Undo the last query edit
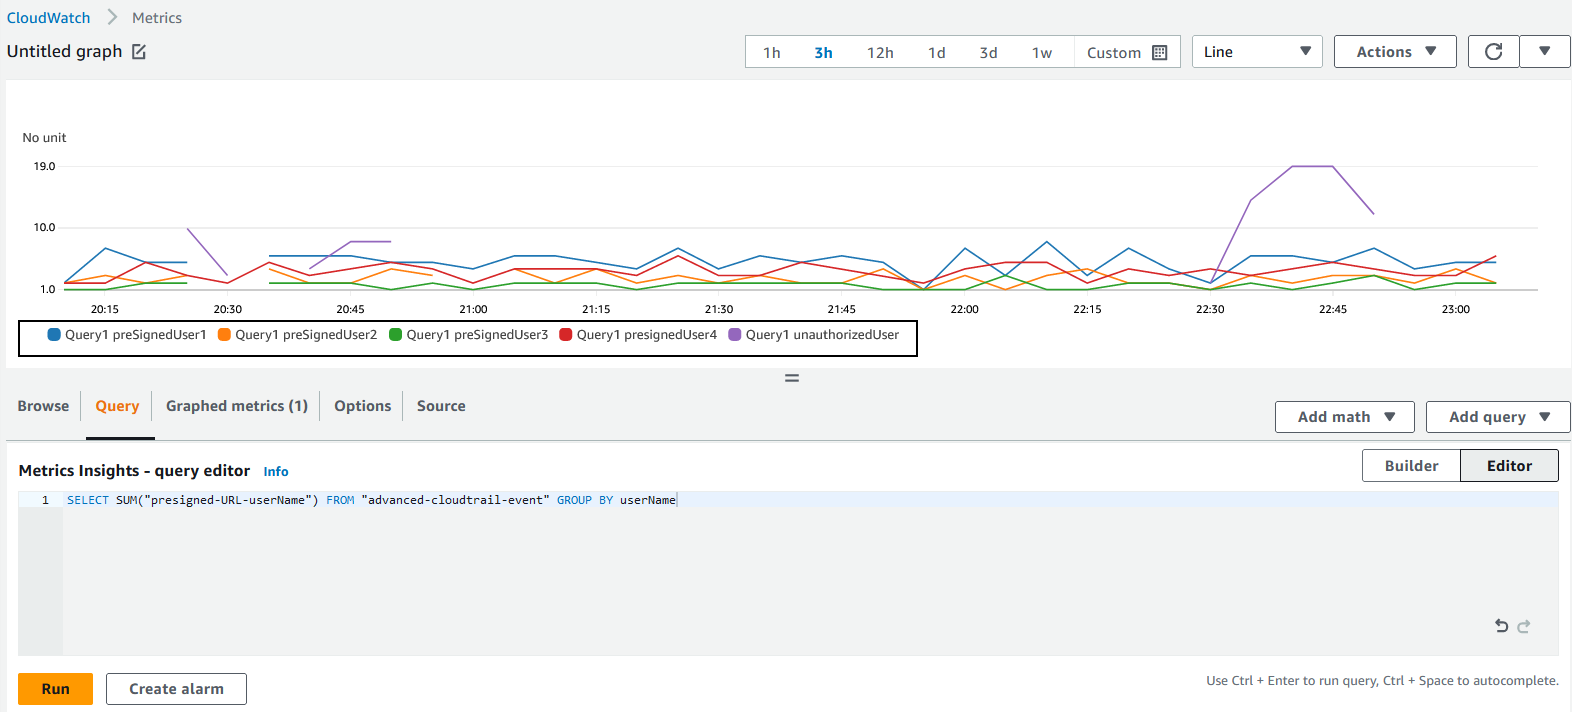The image size is (1572, 712). coord(1501,626)
